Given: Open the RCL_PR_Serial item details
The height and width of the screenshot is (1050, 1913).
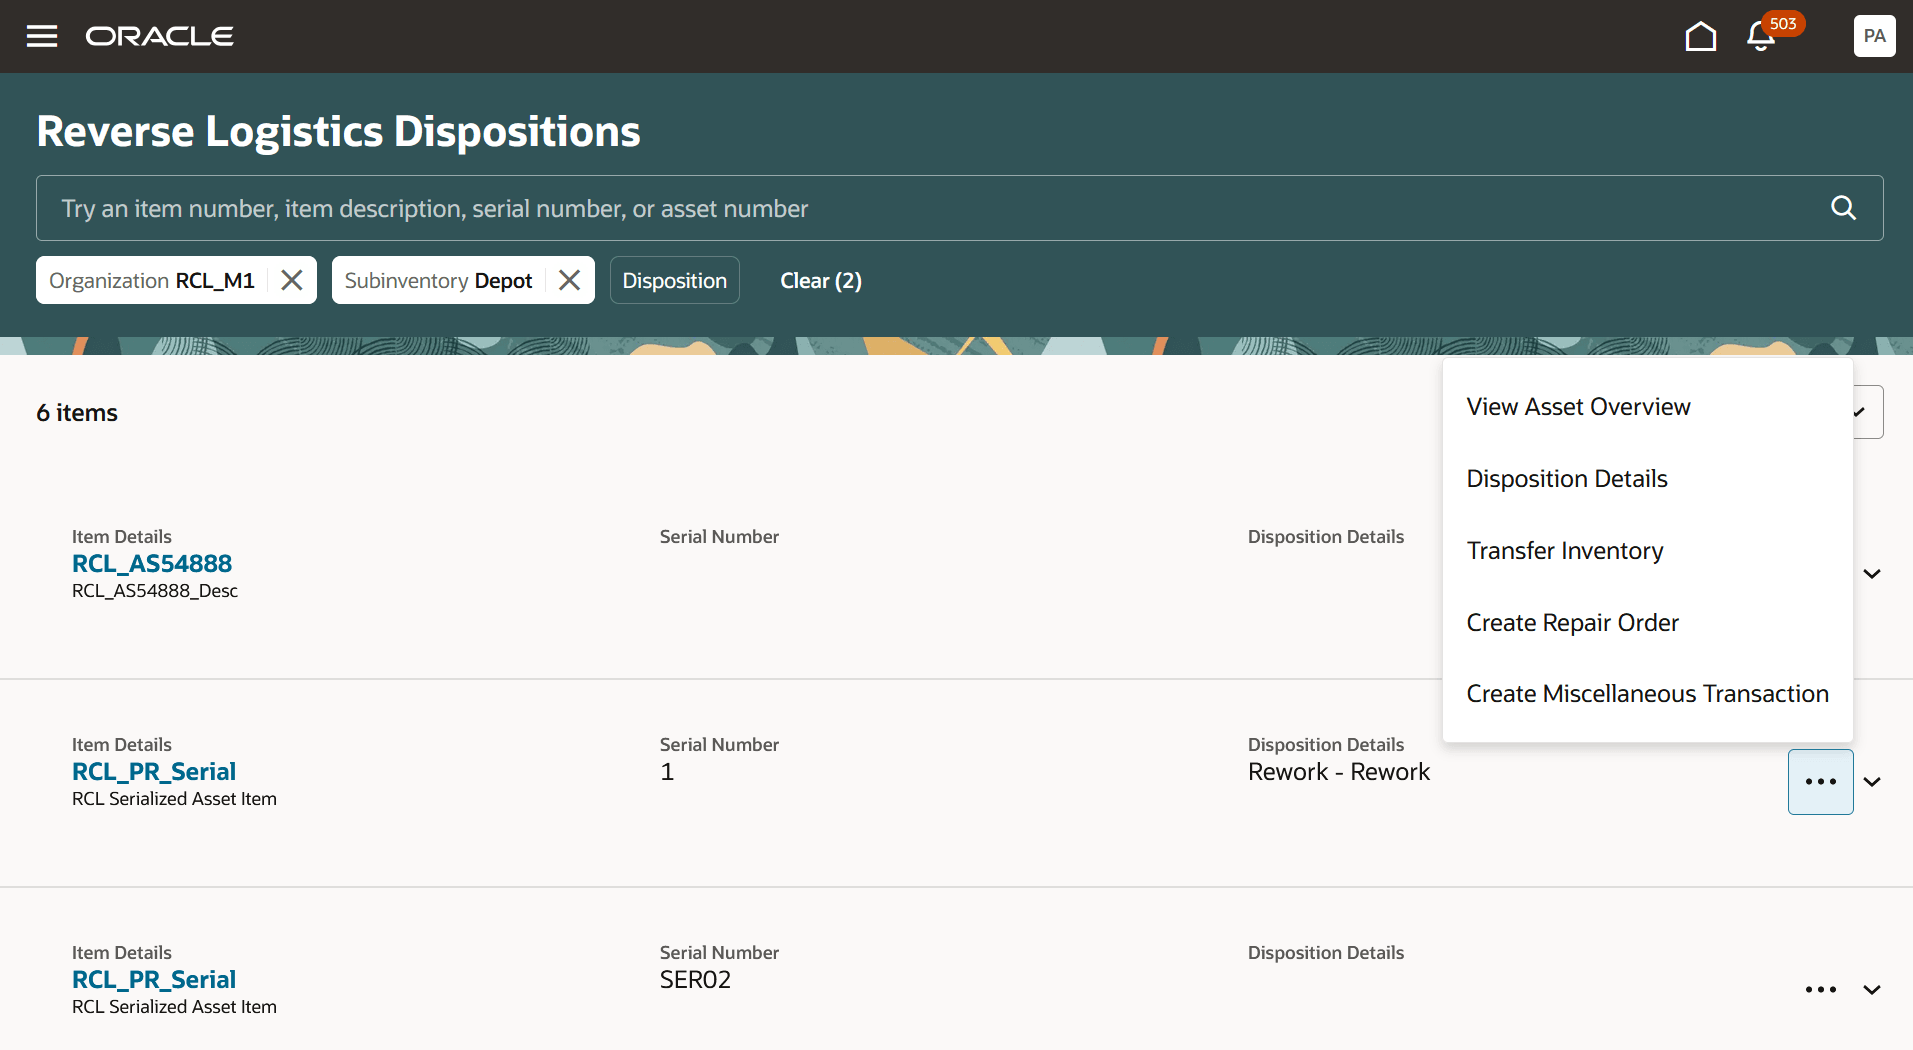Looking at the screenshot, I should (x=153, y=771).
